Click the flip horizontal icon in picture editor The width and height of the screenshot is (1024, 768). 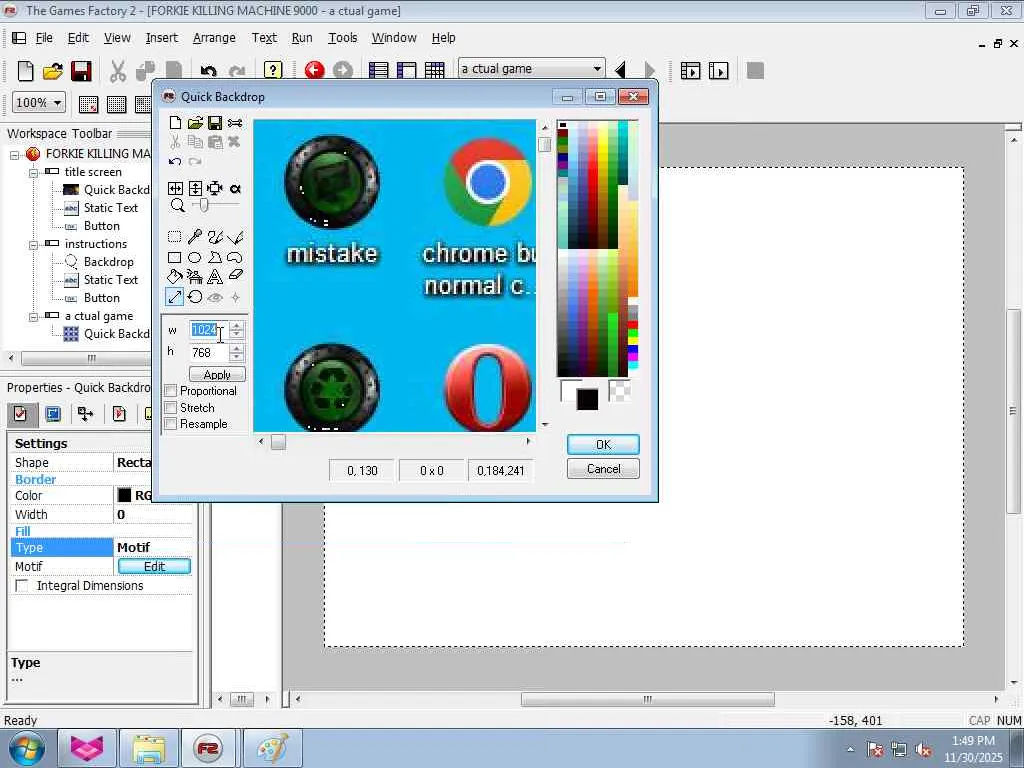point(175,189)
